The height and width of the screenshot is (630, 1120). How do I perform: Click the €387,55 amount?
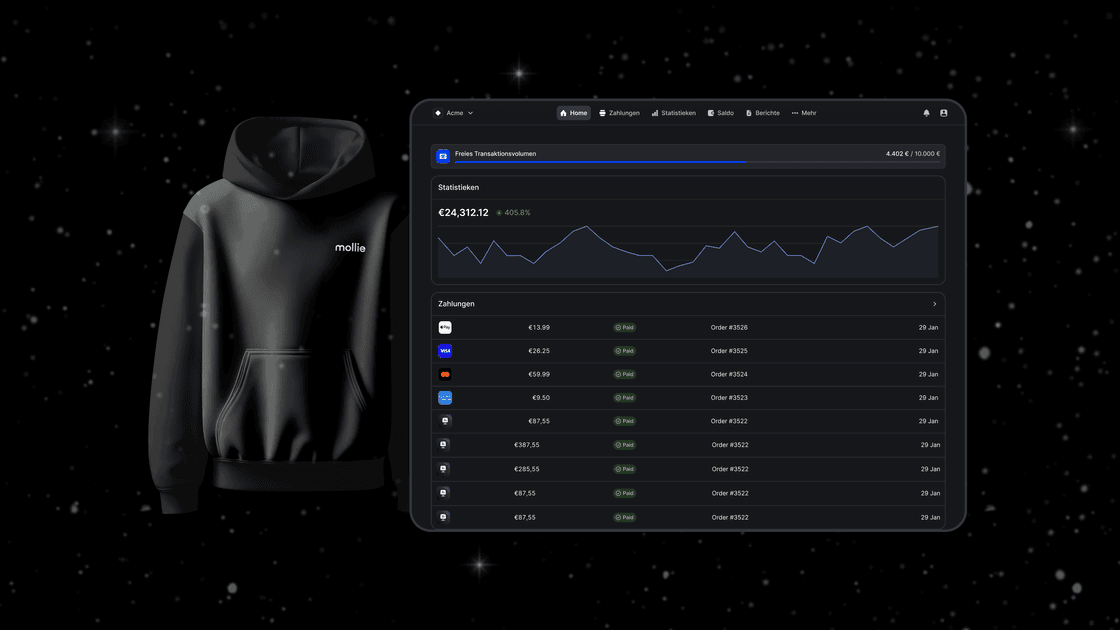click(x=526, y=445)
